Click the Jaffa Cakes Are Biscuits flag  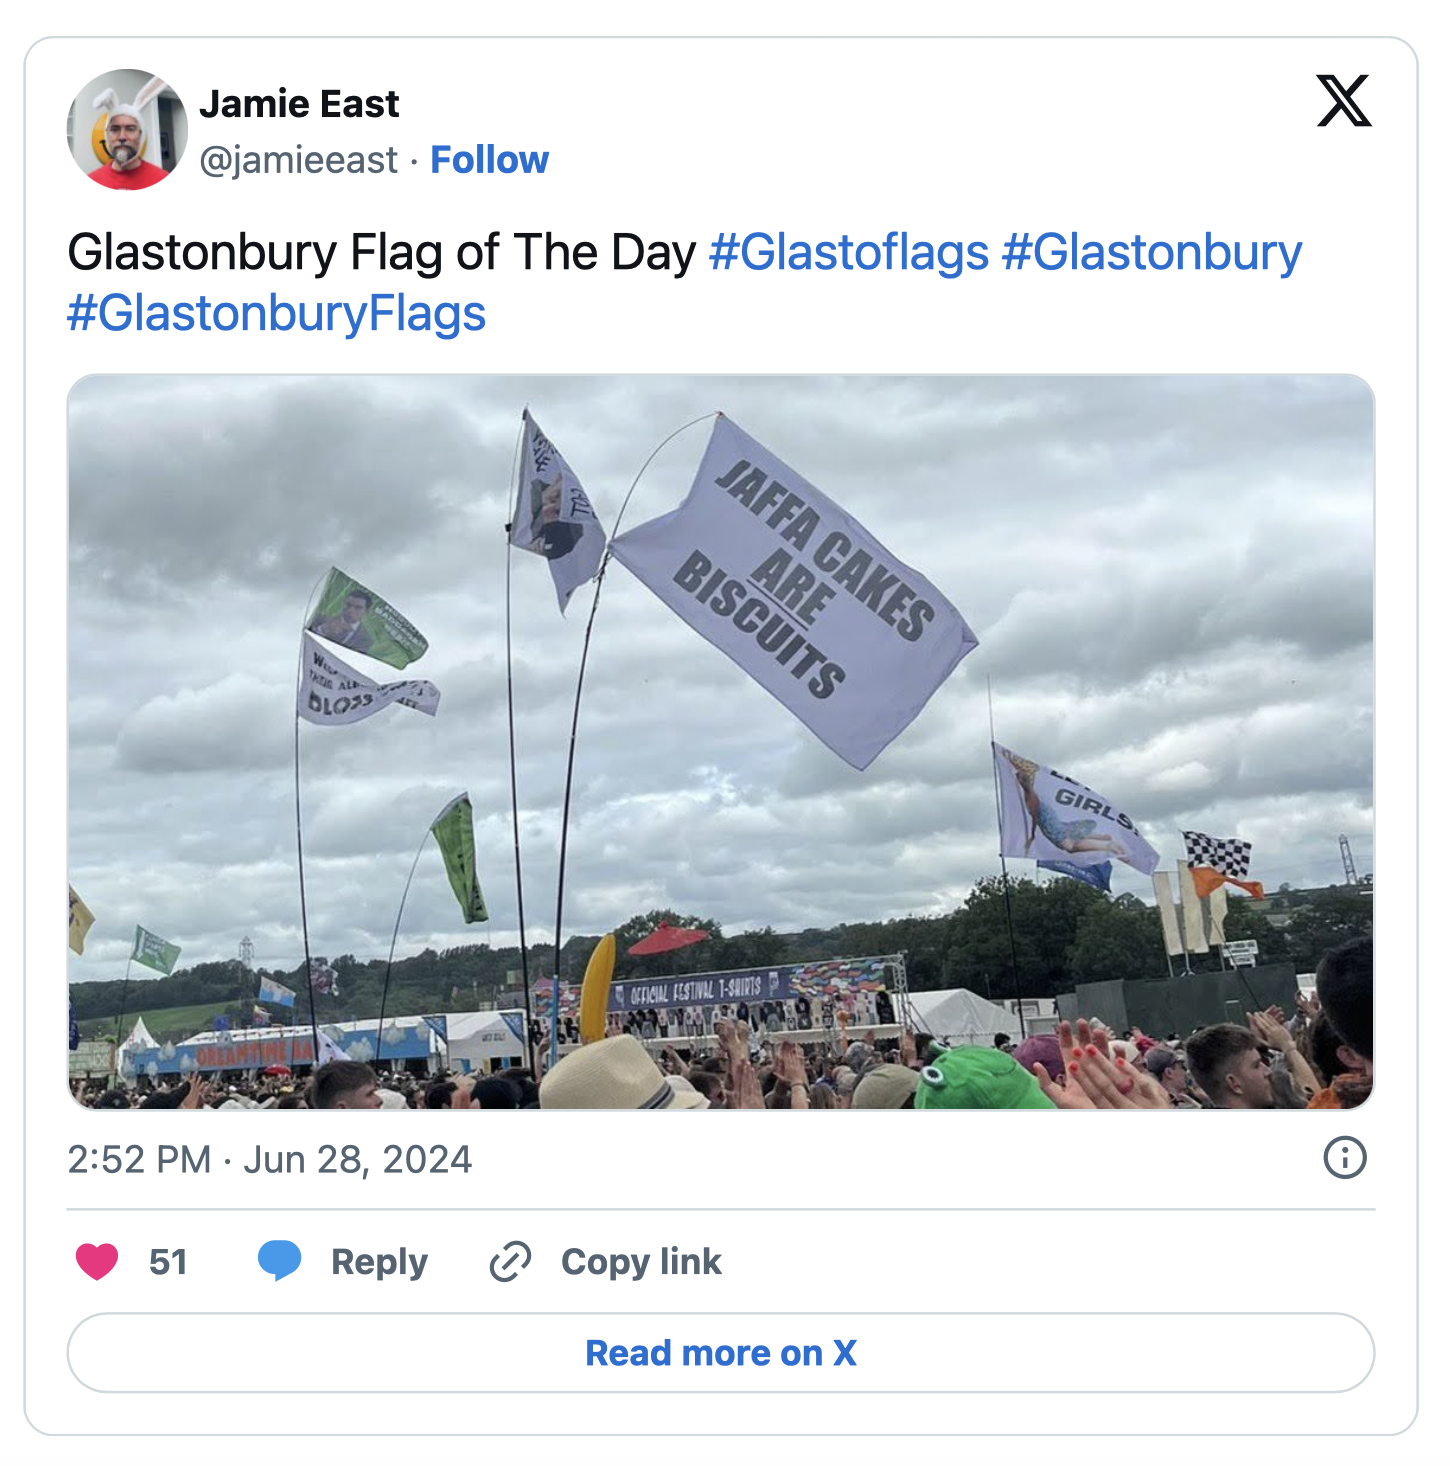tap(793, 591)
